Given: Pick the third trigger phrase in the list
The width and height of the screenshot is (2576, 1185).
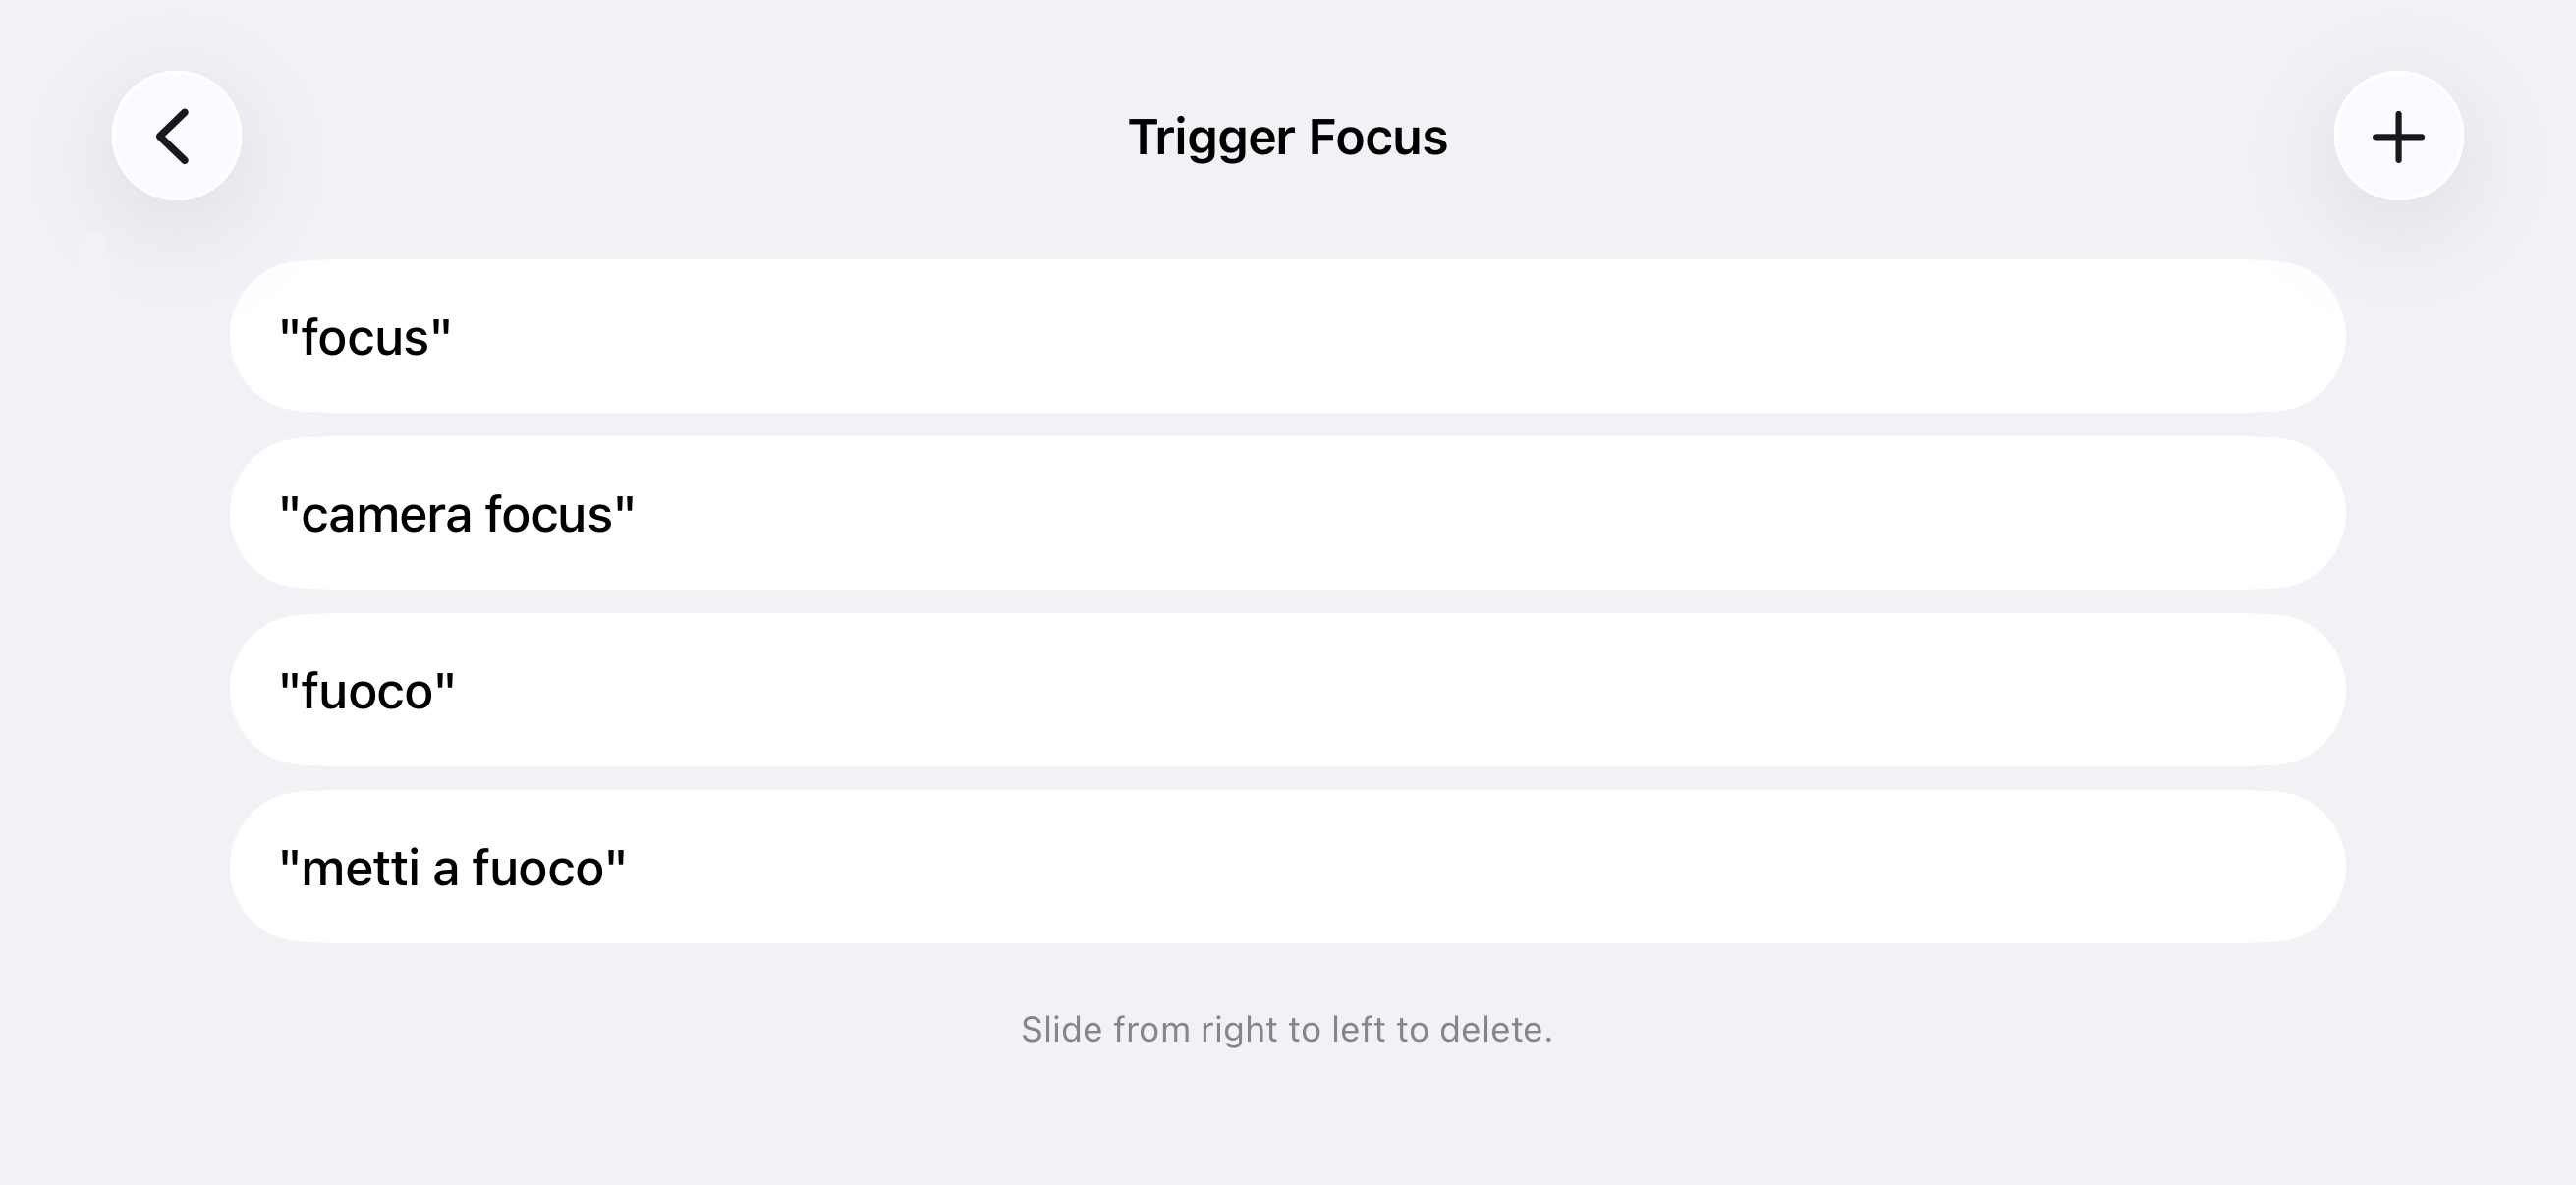Looking at the screenshot, I should coord(1287,690).
